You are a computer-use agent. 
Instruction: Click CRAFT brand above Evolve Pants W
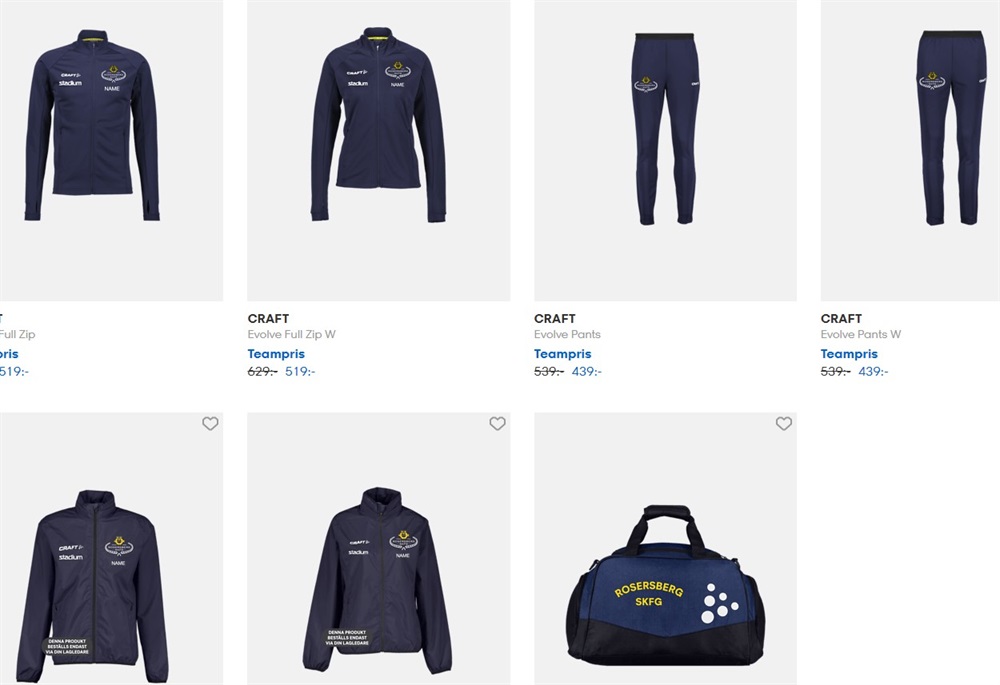(841, 318)
